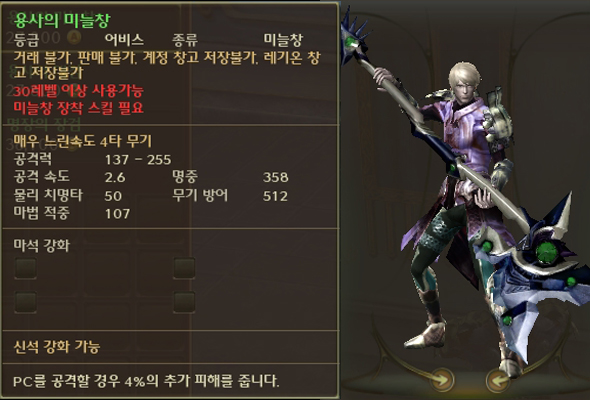Select the upper-left empty manastone slot

pos(26,268)
